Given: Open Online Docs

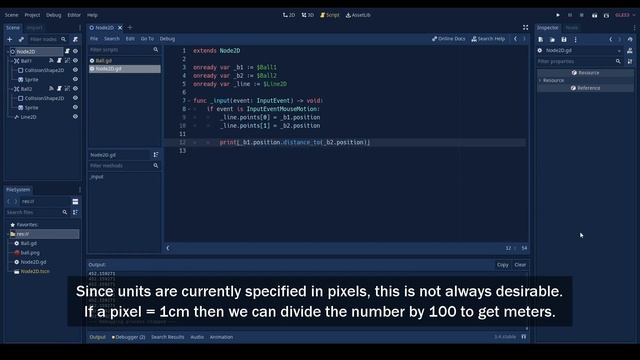Looking at the screenshot, I should pyautogui.click(x=449, y=39).
